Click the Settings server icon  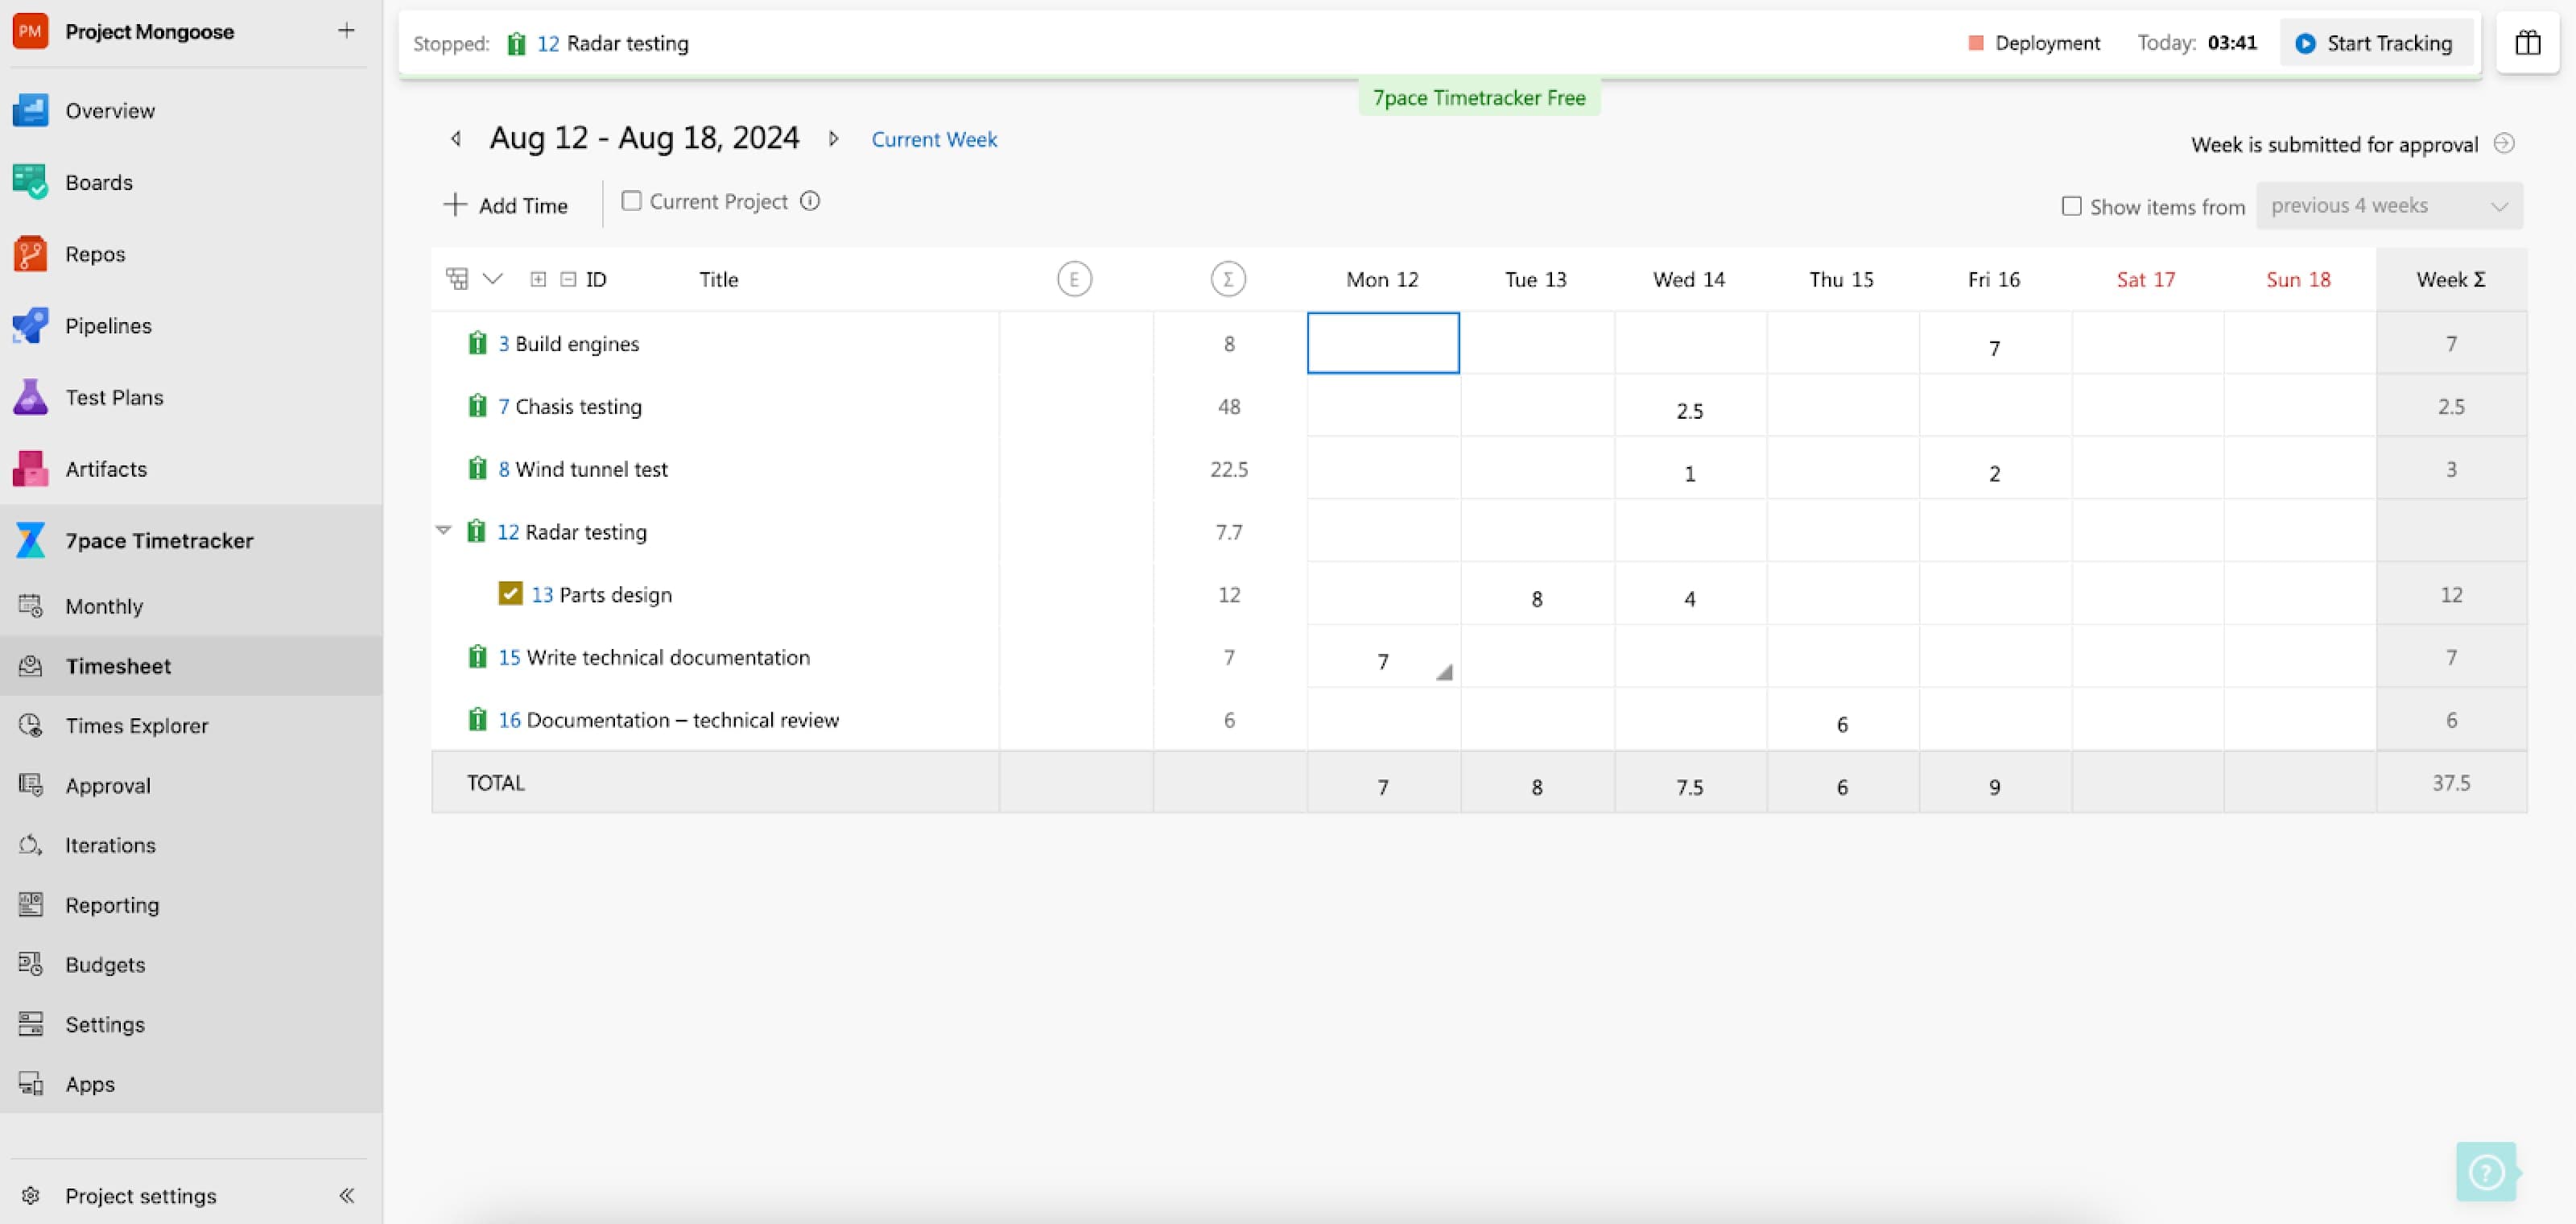point(31,1024)
